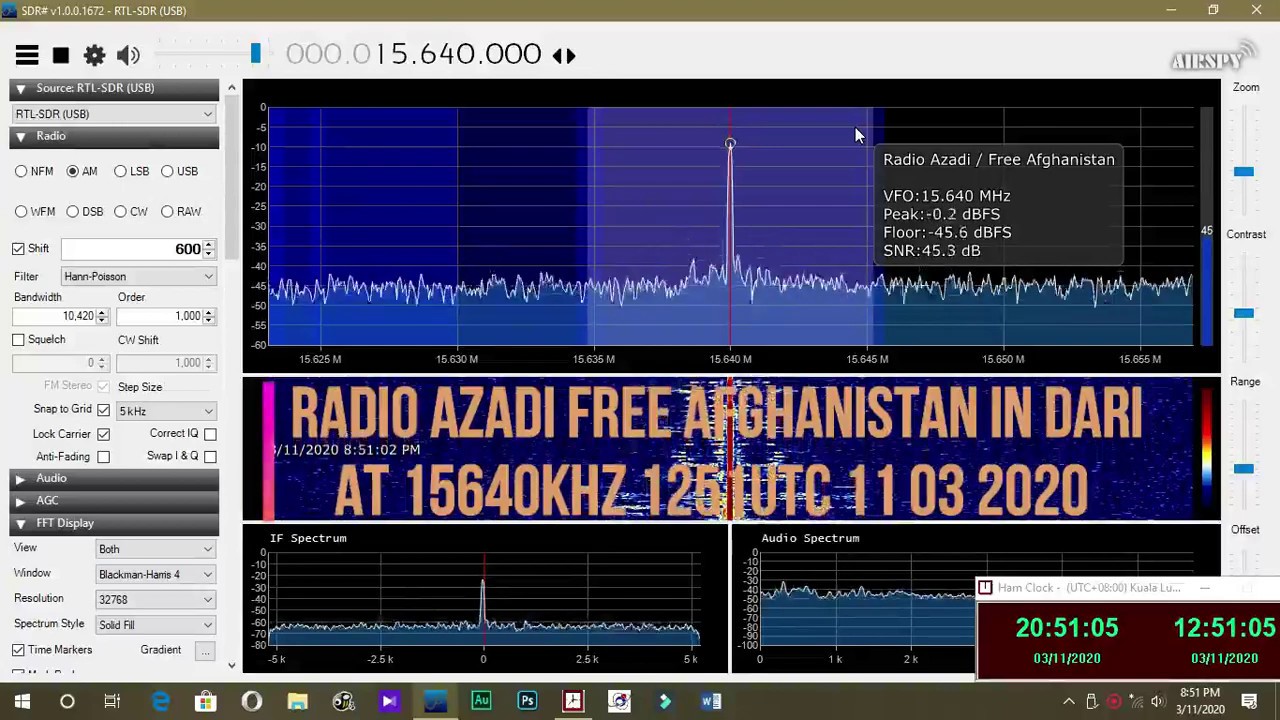Select LSB demodulation mode

click(x=120, y=171)
